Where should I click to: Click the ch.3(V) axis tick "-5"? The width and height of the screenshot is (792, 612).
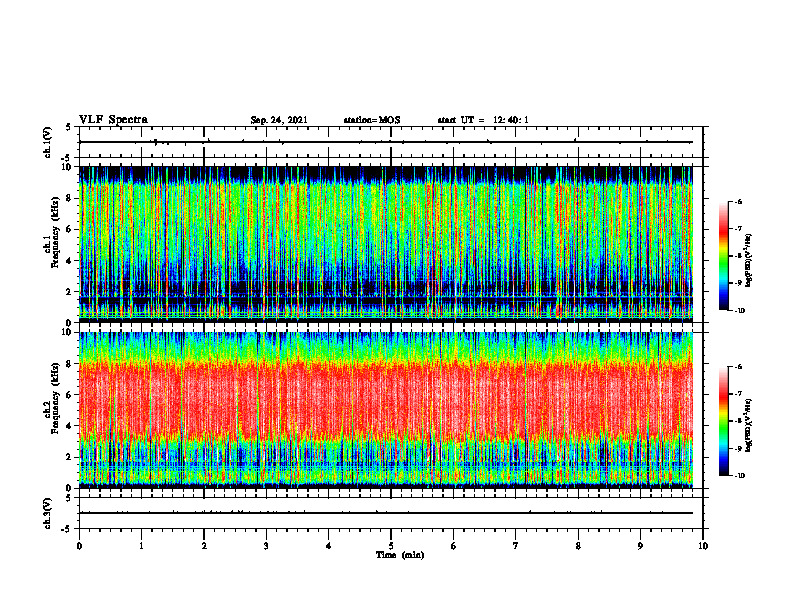pos(68,529)
